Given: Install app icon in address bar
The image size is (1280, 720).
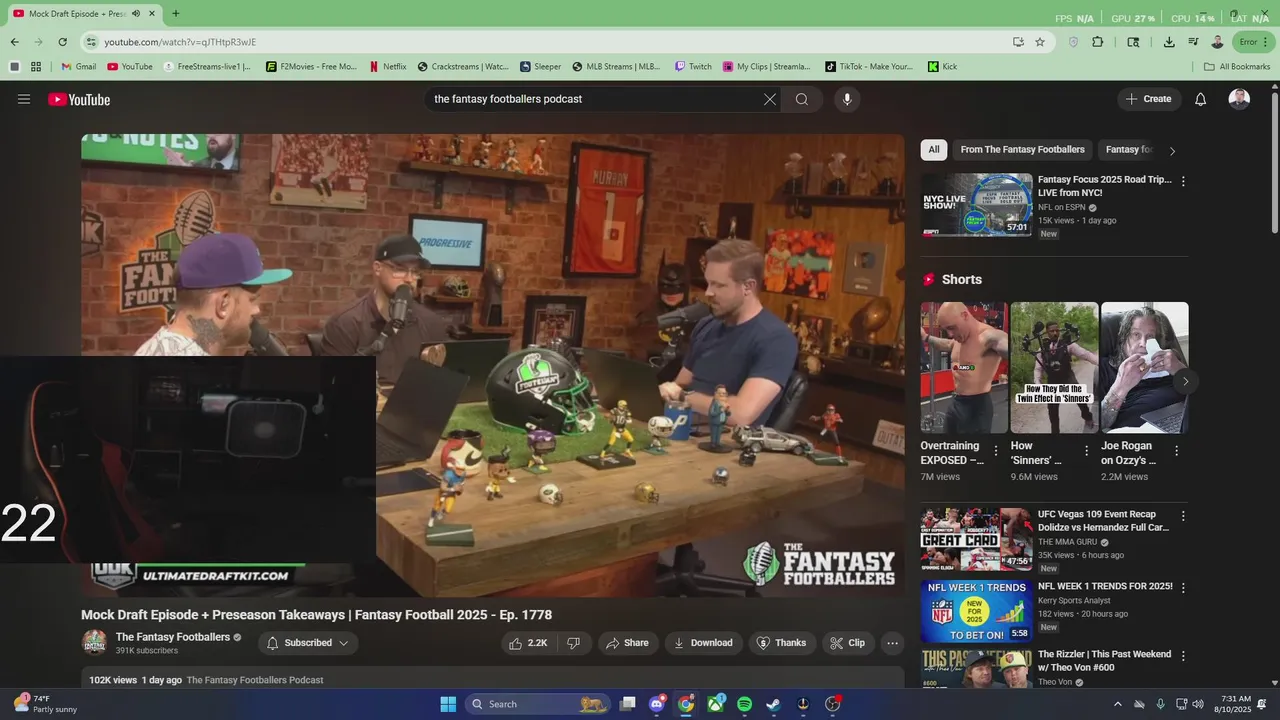Looking at the screenshot, I should point(1018,42).
